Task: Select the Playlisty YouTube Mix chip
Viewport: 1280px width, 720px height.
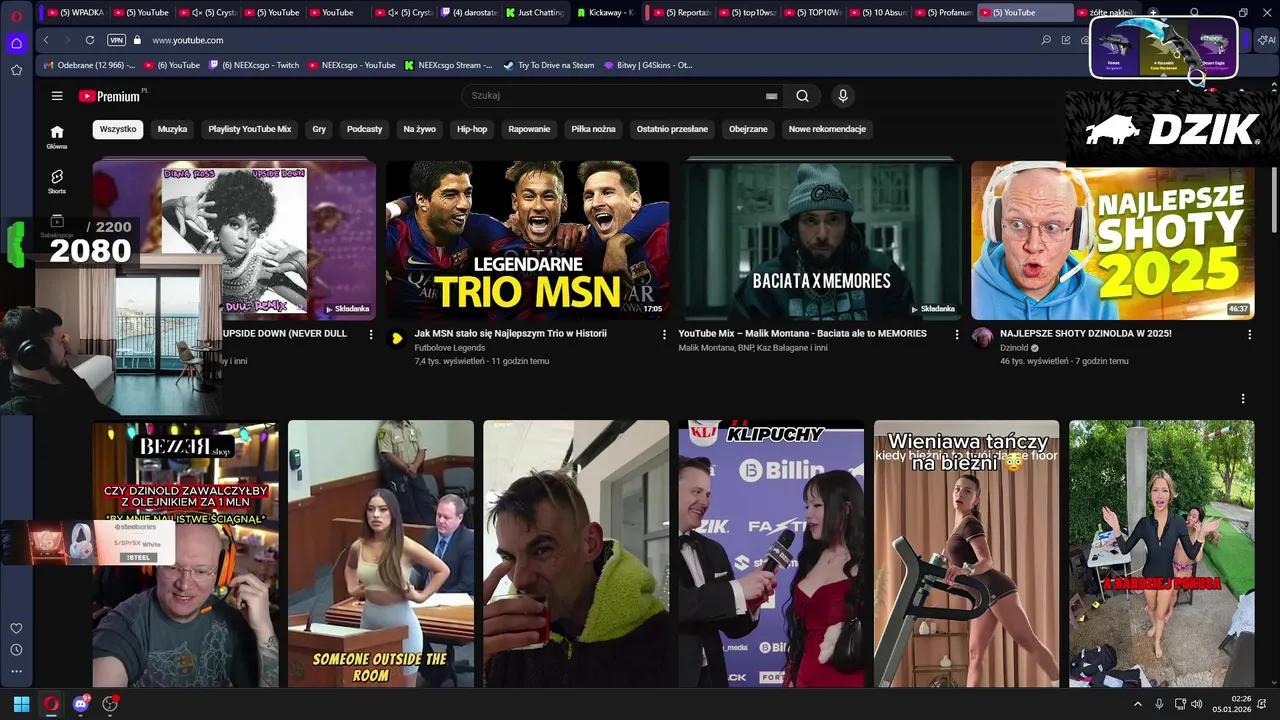Action: pos(250,129)
